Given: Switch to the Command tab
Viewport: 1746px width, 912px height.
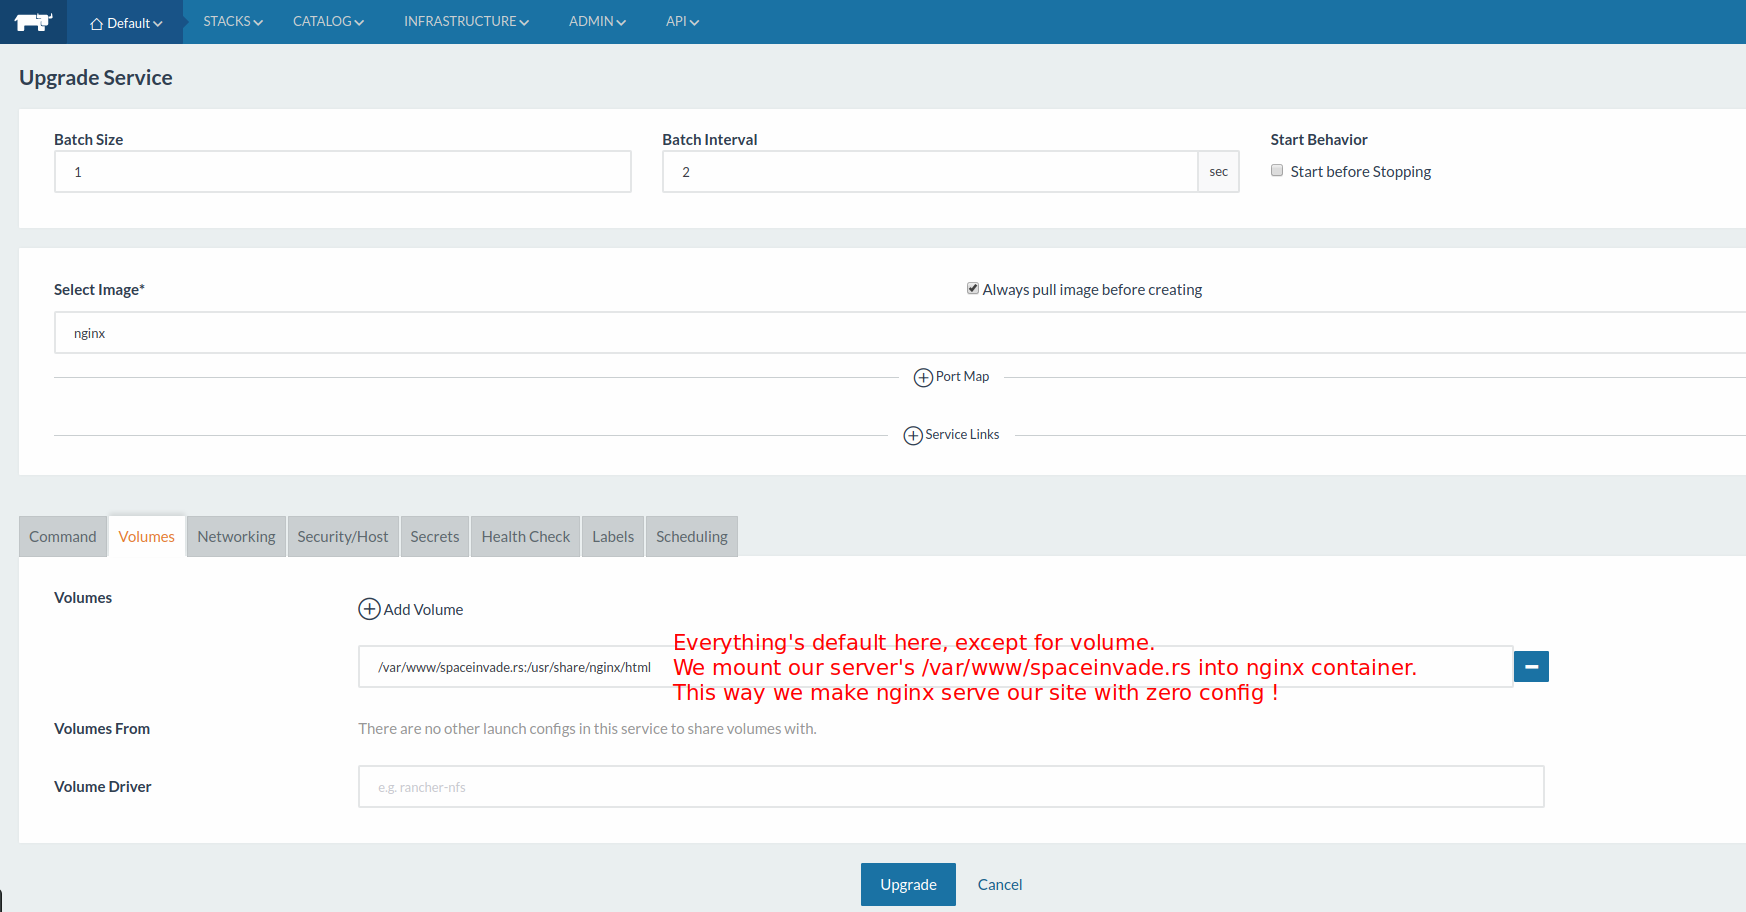Looking at the screenshot, I should [x=63, y=537].
